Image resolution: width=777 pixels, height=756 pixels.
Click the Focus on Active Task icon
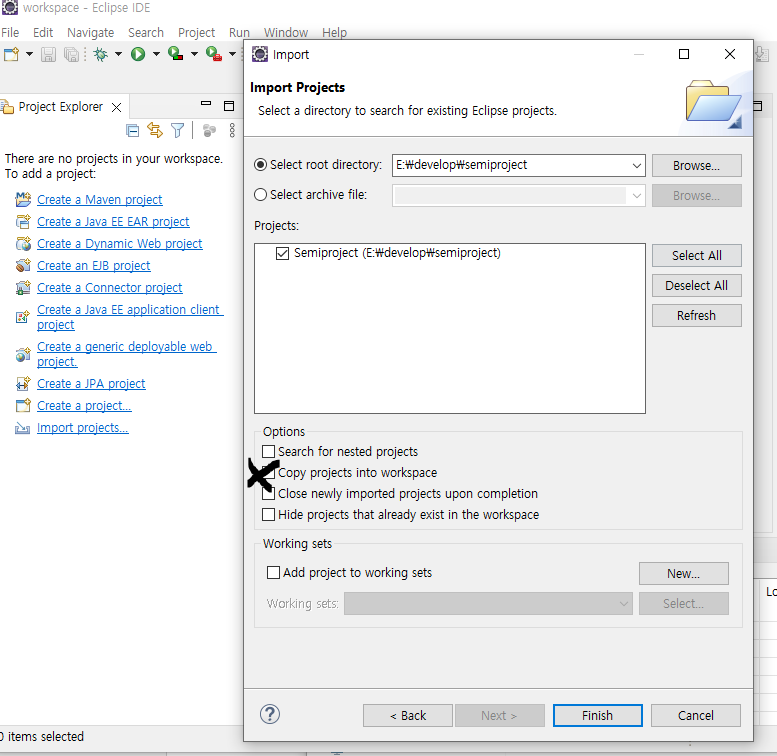[x=209, y=130]
